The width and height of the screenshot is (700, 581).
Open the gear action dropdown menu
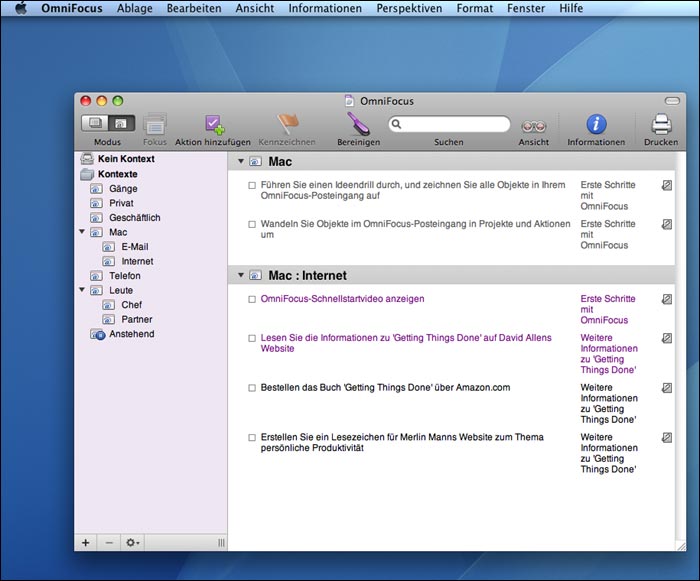tap(133, 542)
